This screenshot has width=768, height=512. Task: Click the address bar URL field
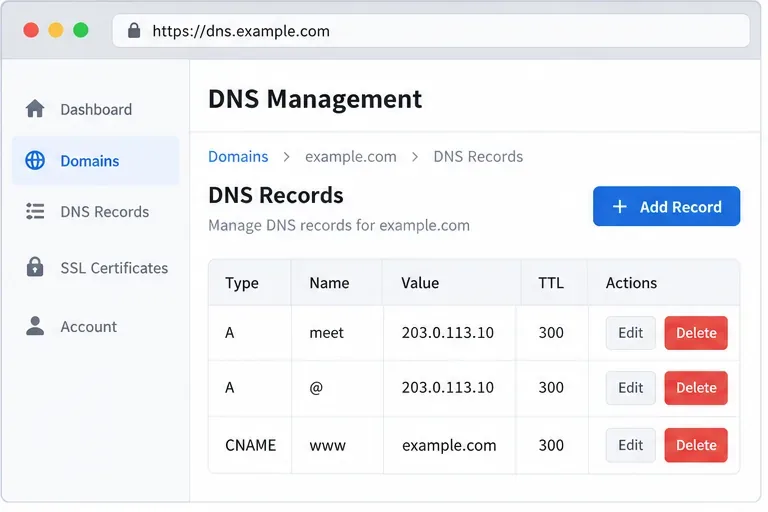[x=431, y=31]
